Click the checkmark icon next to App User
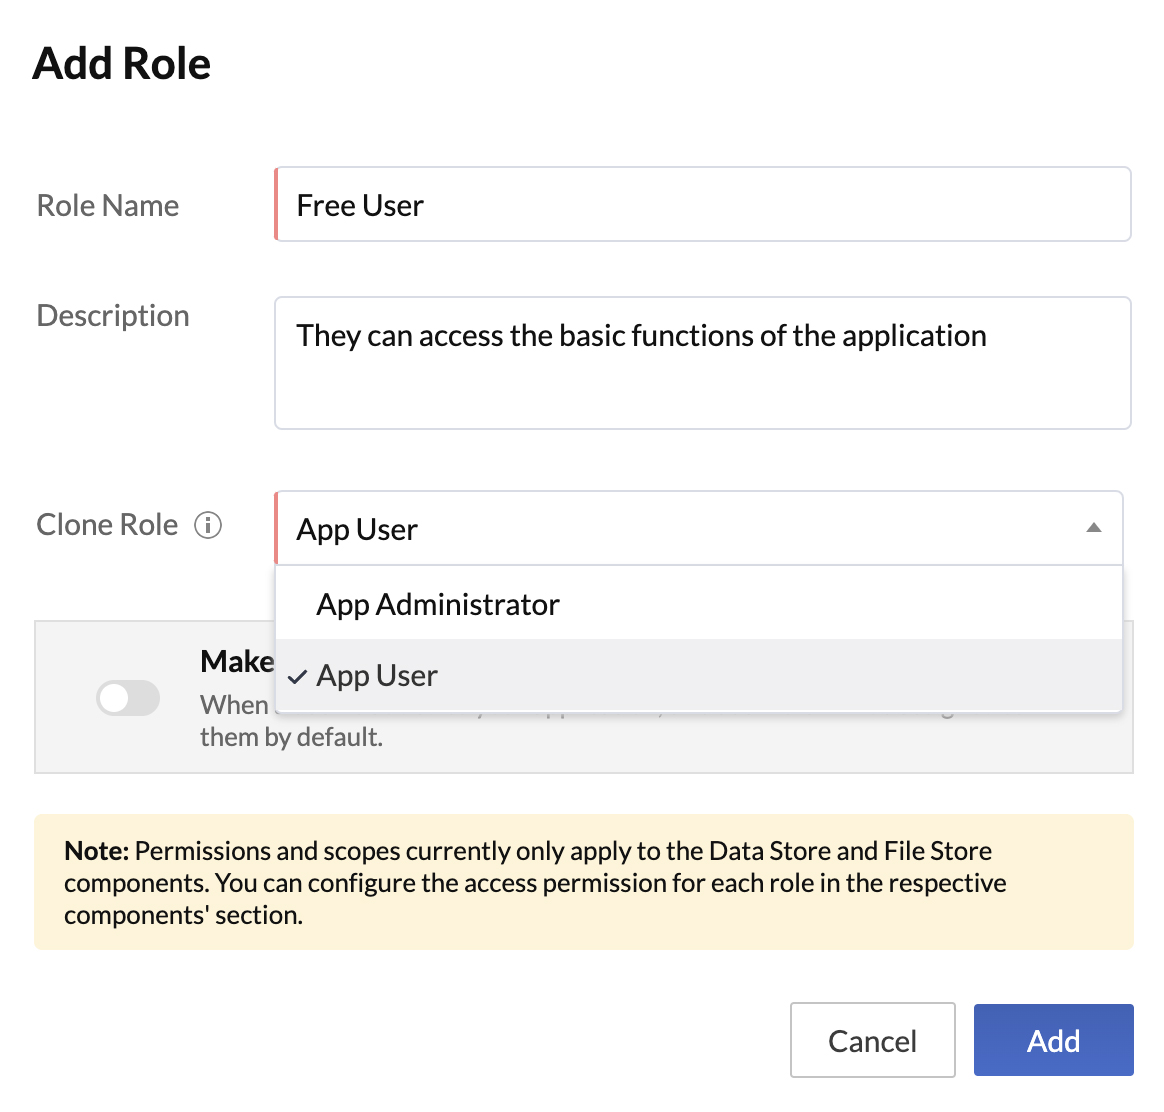The height and width of the screenshot is (1112, 1164). click(296, 676)
